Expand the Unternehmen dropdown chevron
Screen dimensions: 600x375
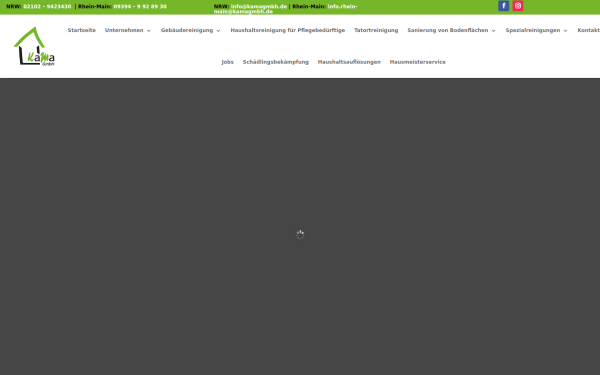148,31
